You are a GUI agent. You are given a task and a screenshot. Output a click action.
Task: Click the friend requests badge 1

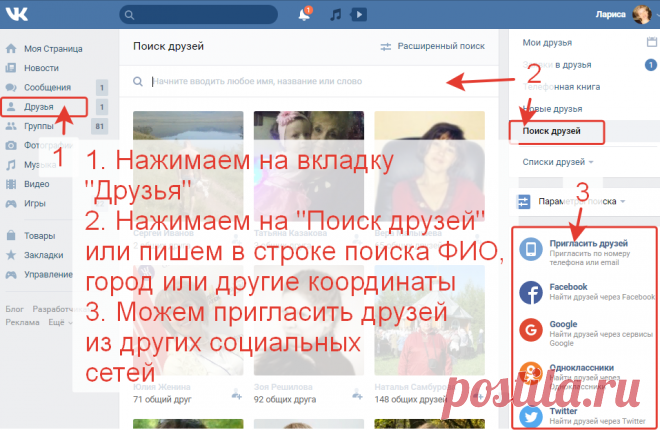(x=651, y=65)
